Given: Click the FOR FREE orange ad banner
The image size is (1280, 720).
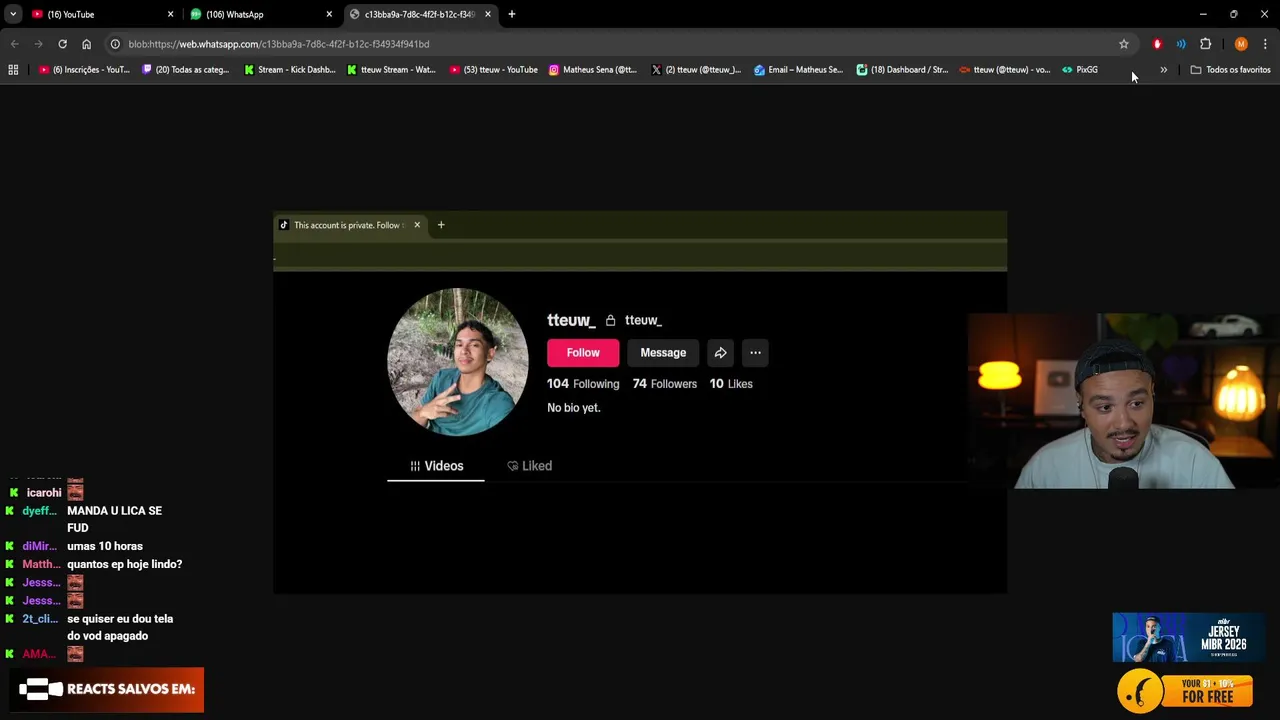Looking at the screenshot, I should coord(1186,691).
